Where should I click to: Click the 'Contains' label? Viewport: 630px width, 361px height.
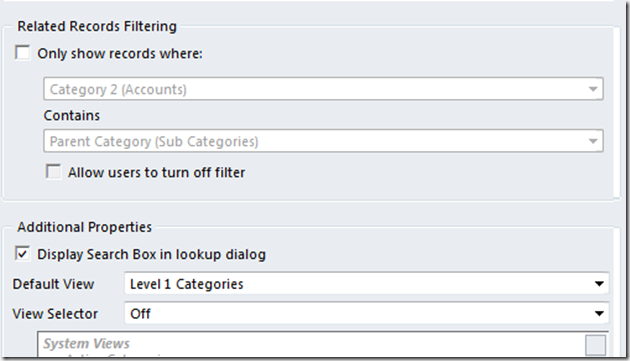click(x=72, y=116)
